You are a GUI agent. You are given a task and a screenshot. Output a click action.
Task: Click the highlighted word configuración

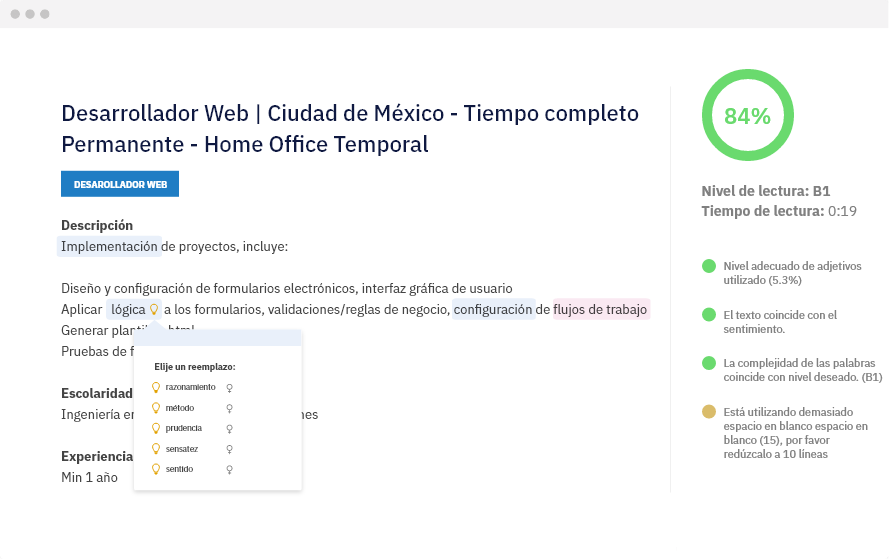click(493, 310)
